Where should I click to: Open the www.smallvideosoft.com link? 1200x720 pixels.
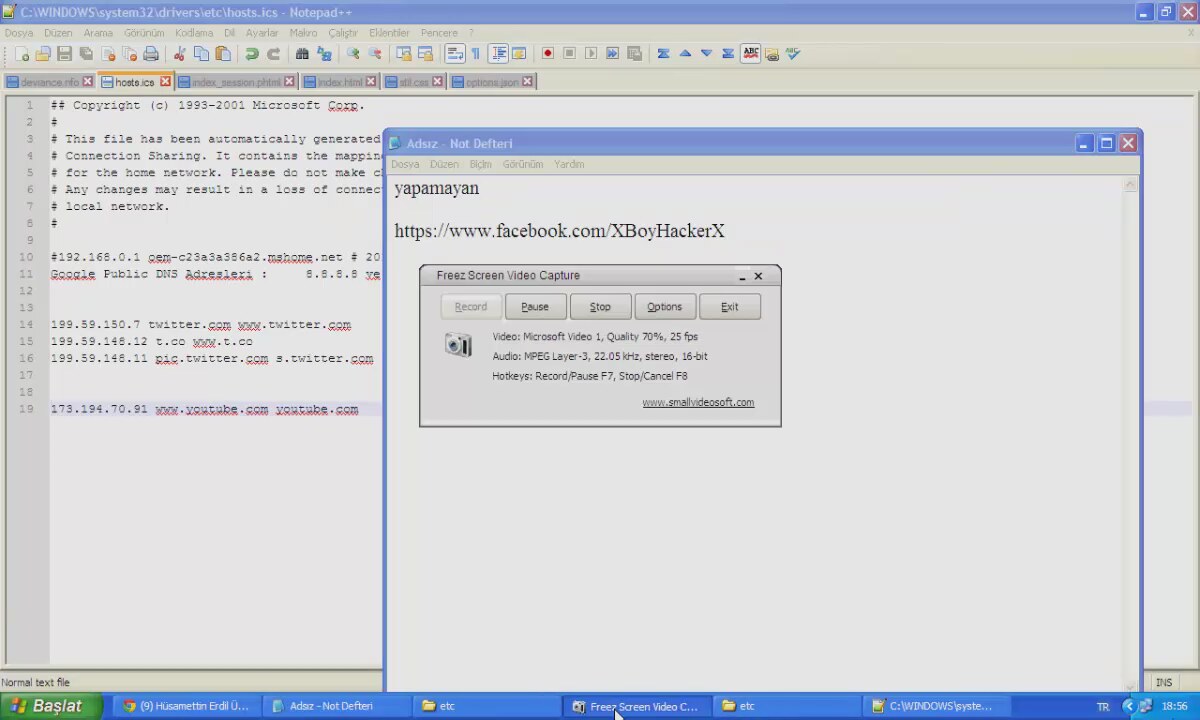point(698,402)
